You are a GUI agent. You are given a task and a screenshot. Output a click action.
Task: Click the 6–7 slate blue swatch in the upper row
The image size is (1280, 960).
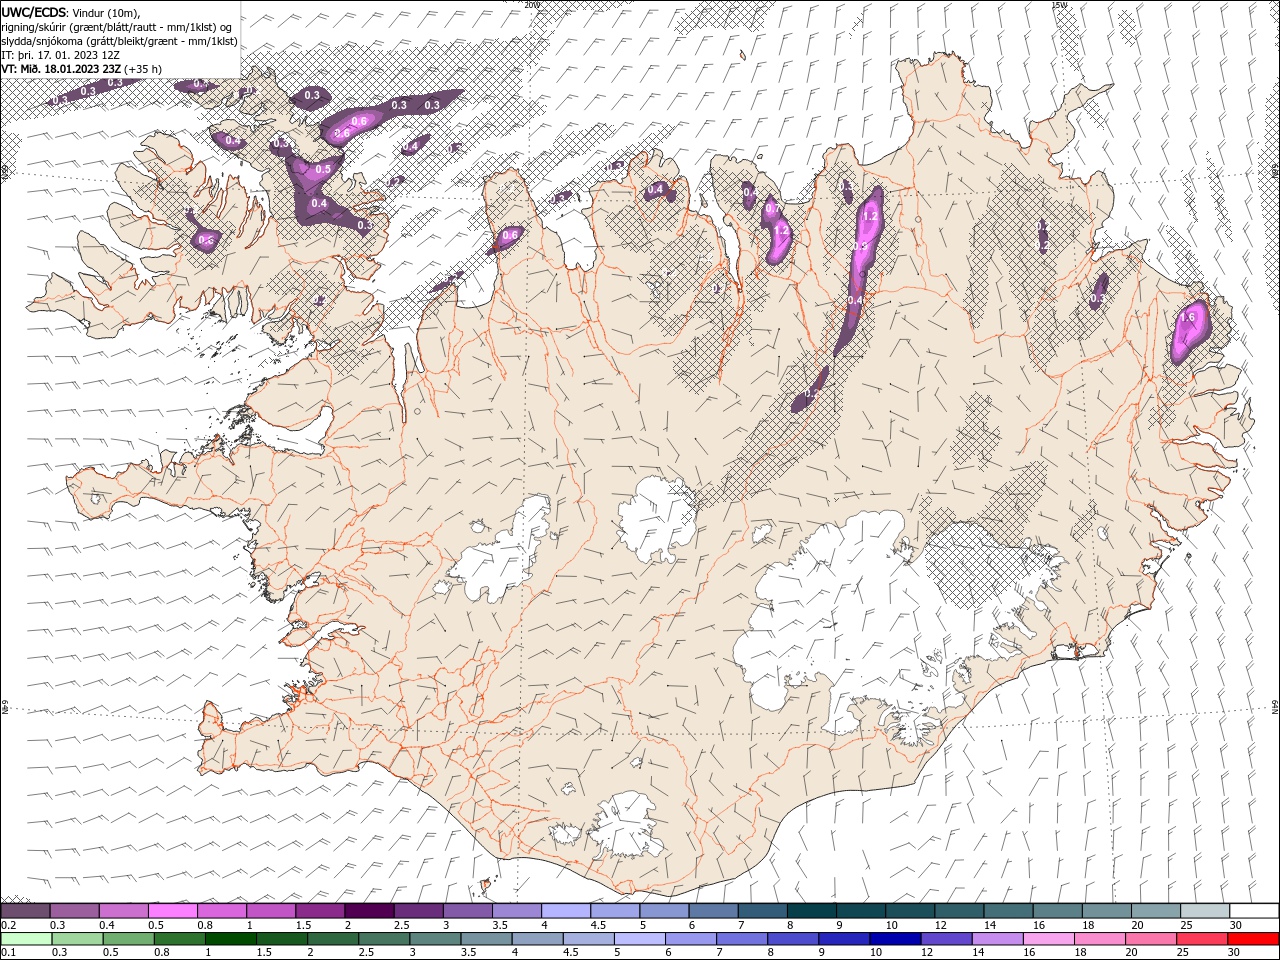point(714,910)
